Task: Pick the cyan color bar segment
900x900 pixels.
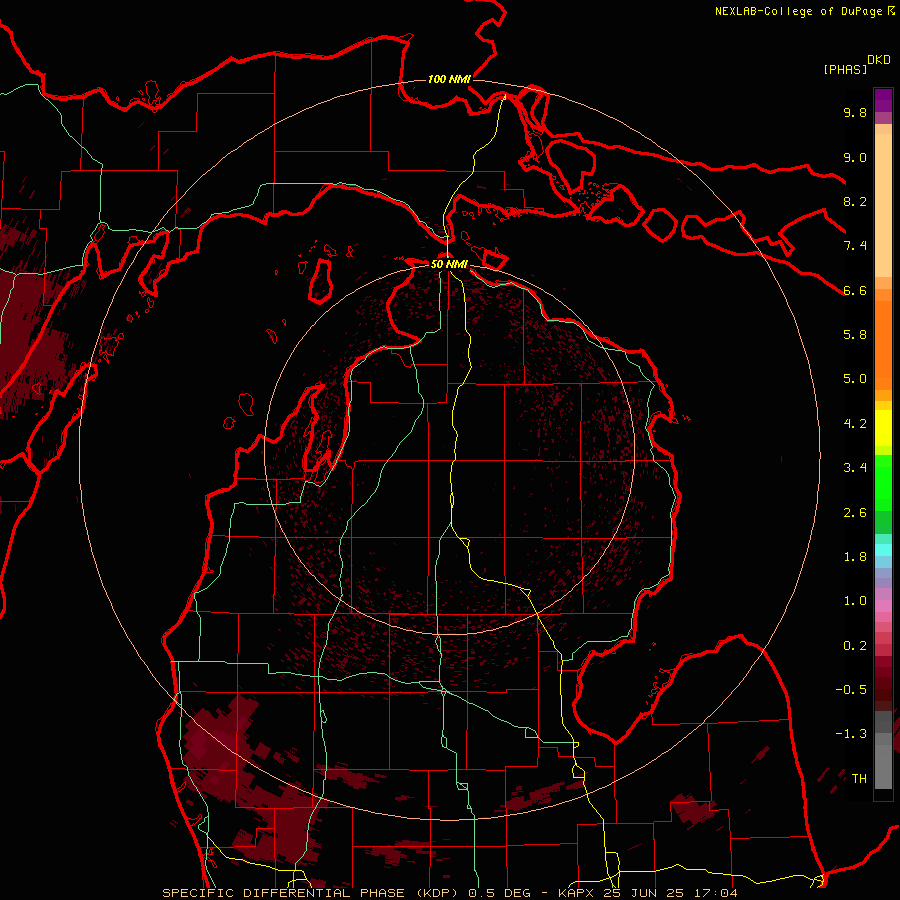Action: pyautogui.click(x=883, y=550)
